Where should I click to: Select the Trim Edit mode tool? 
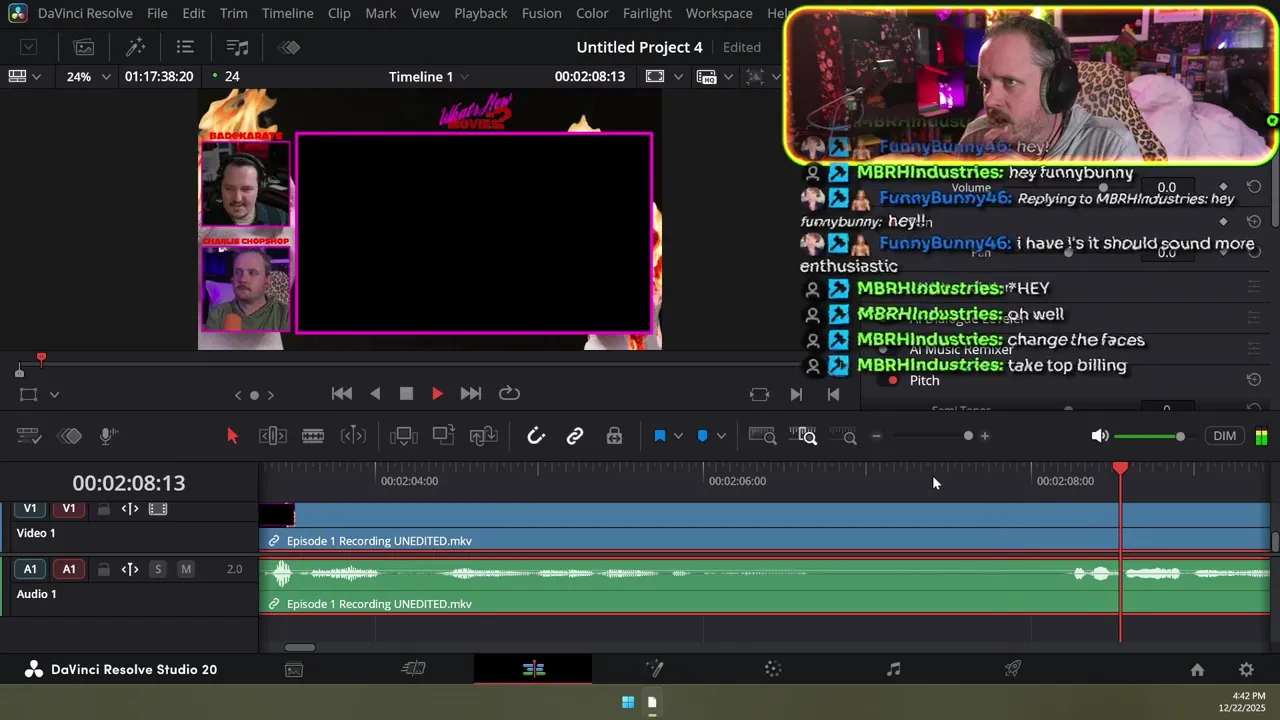(x=273, y=436)
